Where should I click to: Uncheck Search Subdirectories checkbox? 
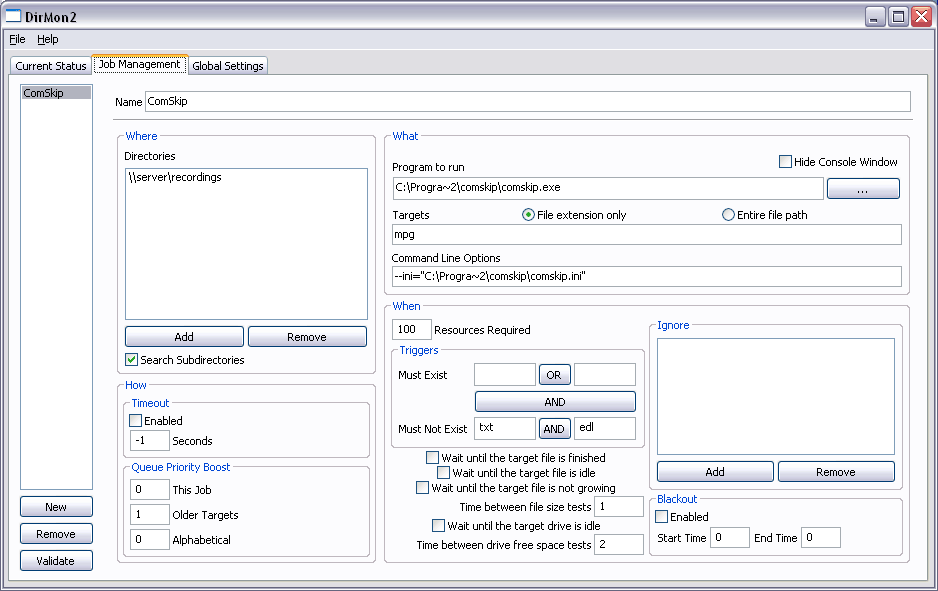pos(131,360)
